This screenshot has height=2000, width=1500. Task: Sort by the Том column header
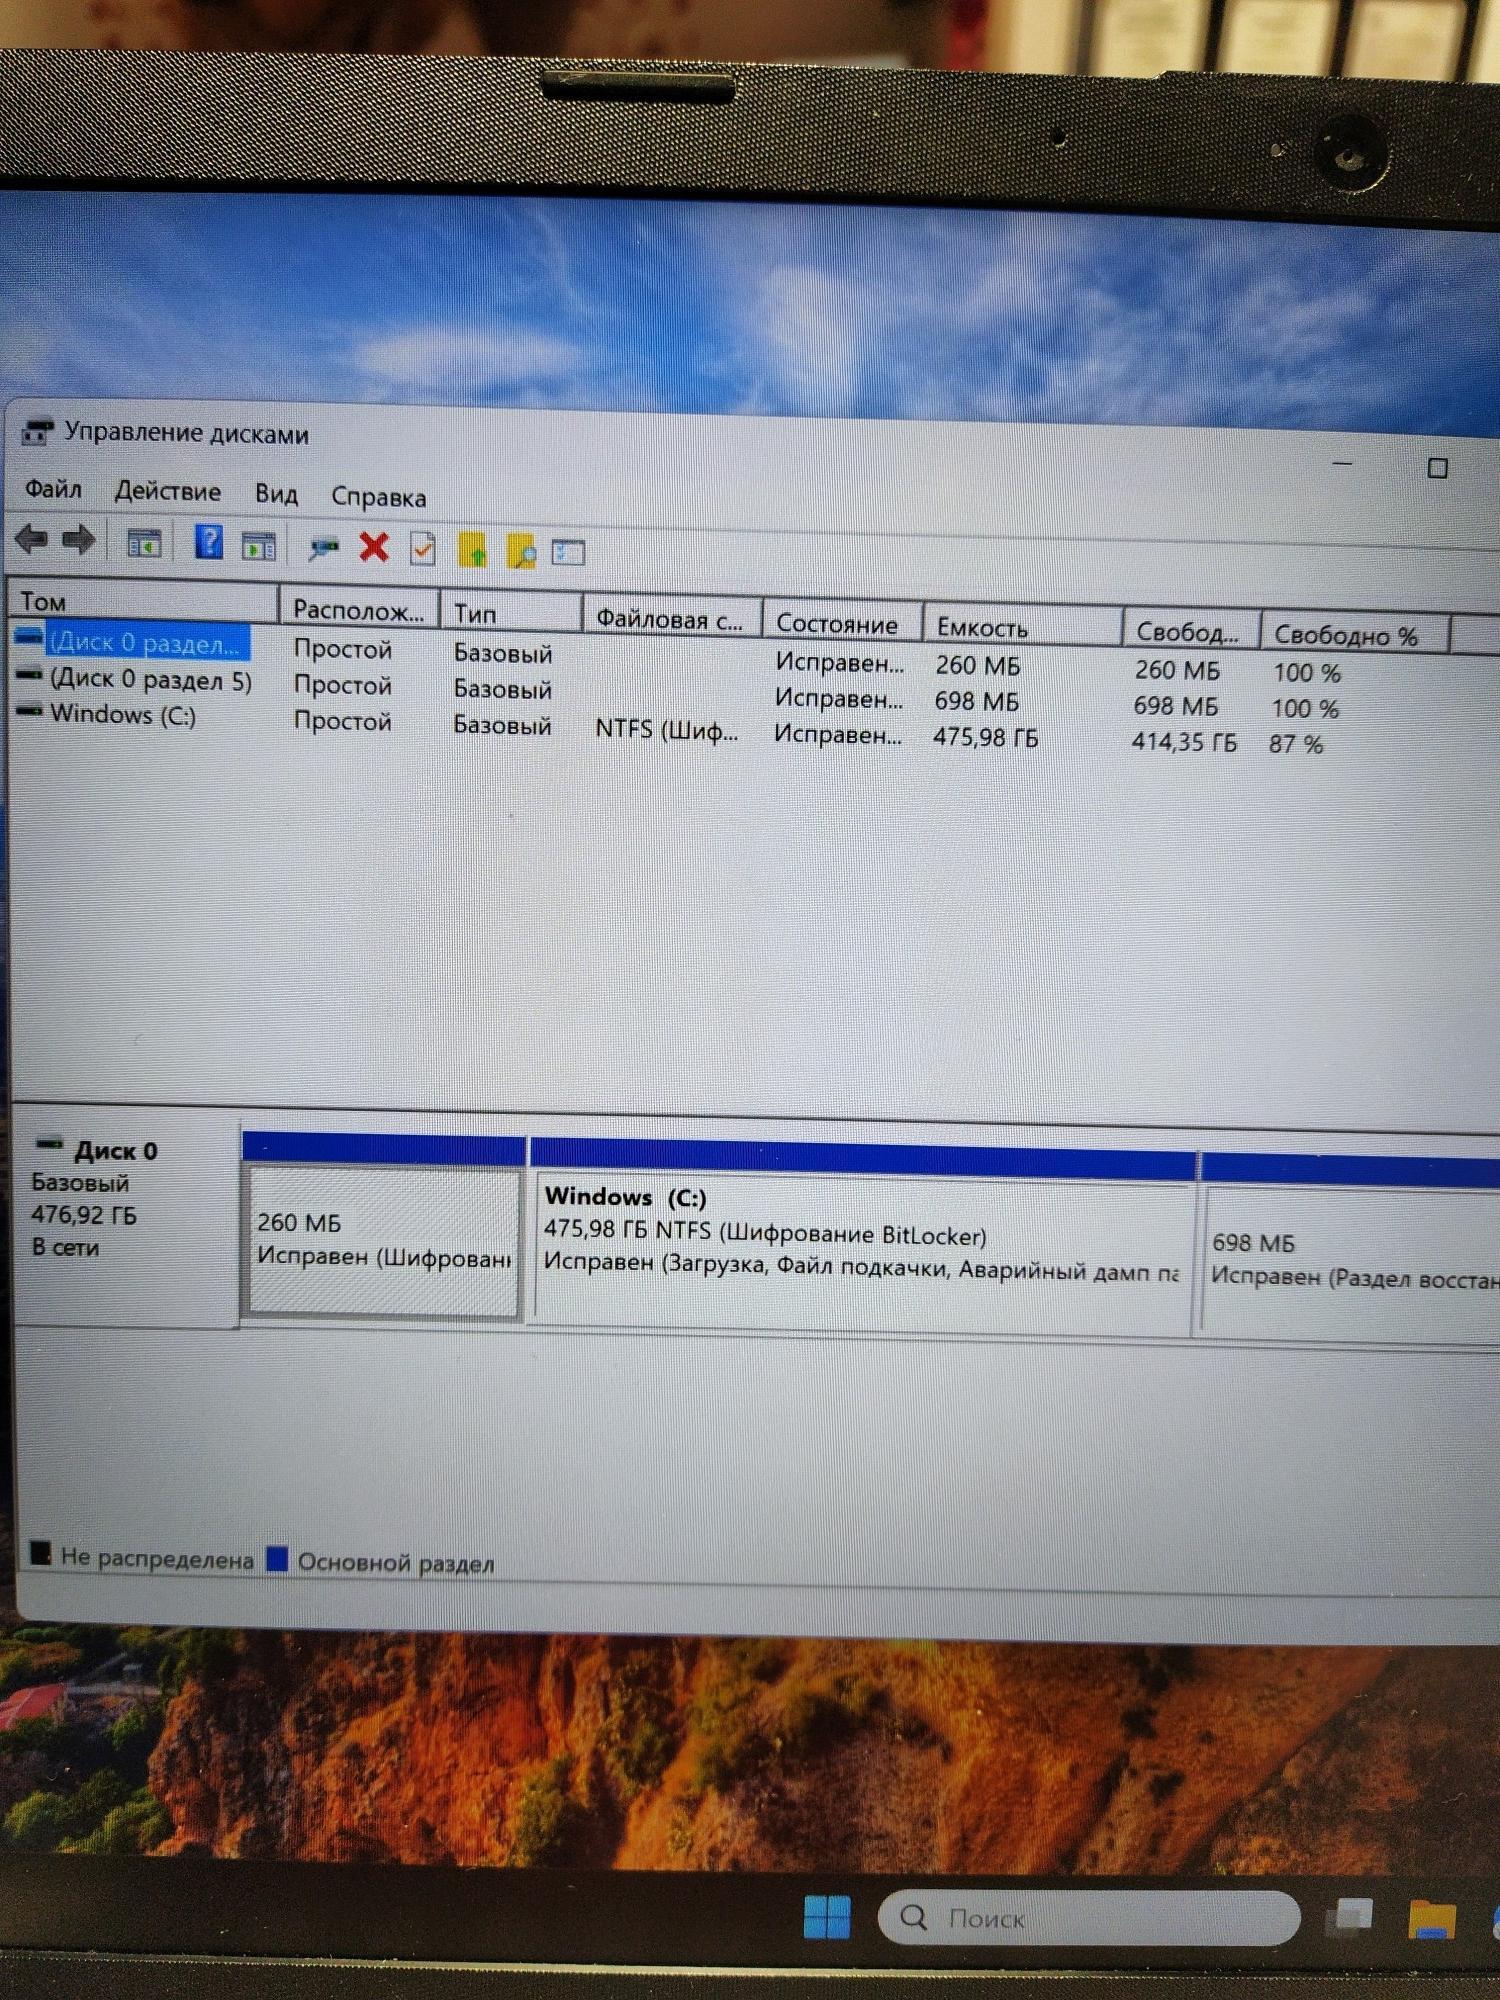[143, 602]
